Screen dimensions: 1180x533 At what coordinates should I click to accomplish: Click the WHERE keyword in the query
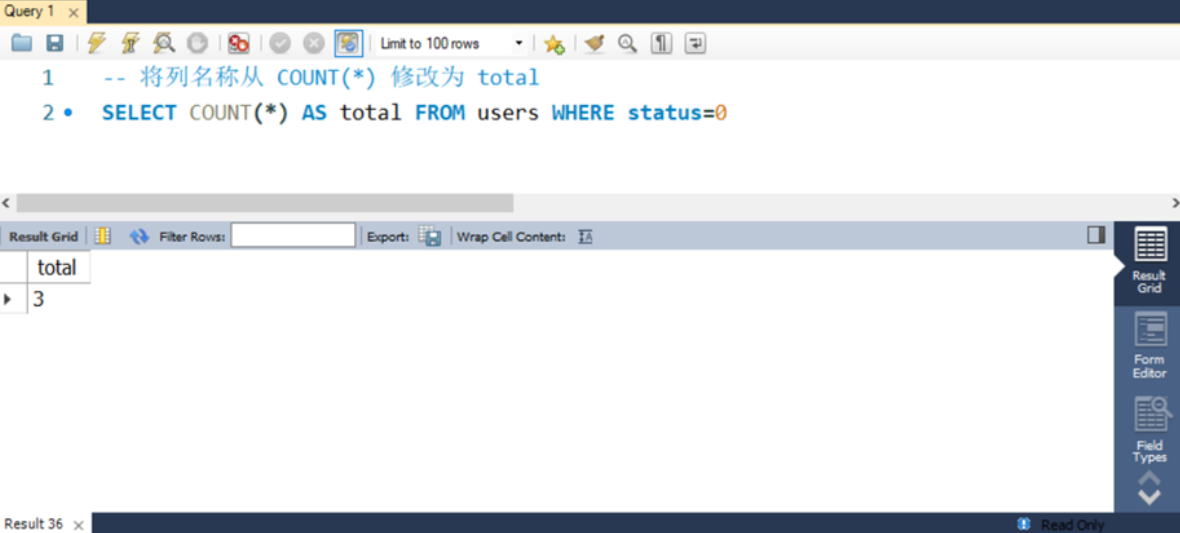click(x=585, y=113)
